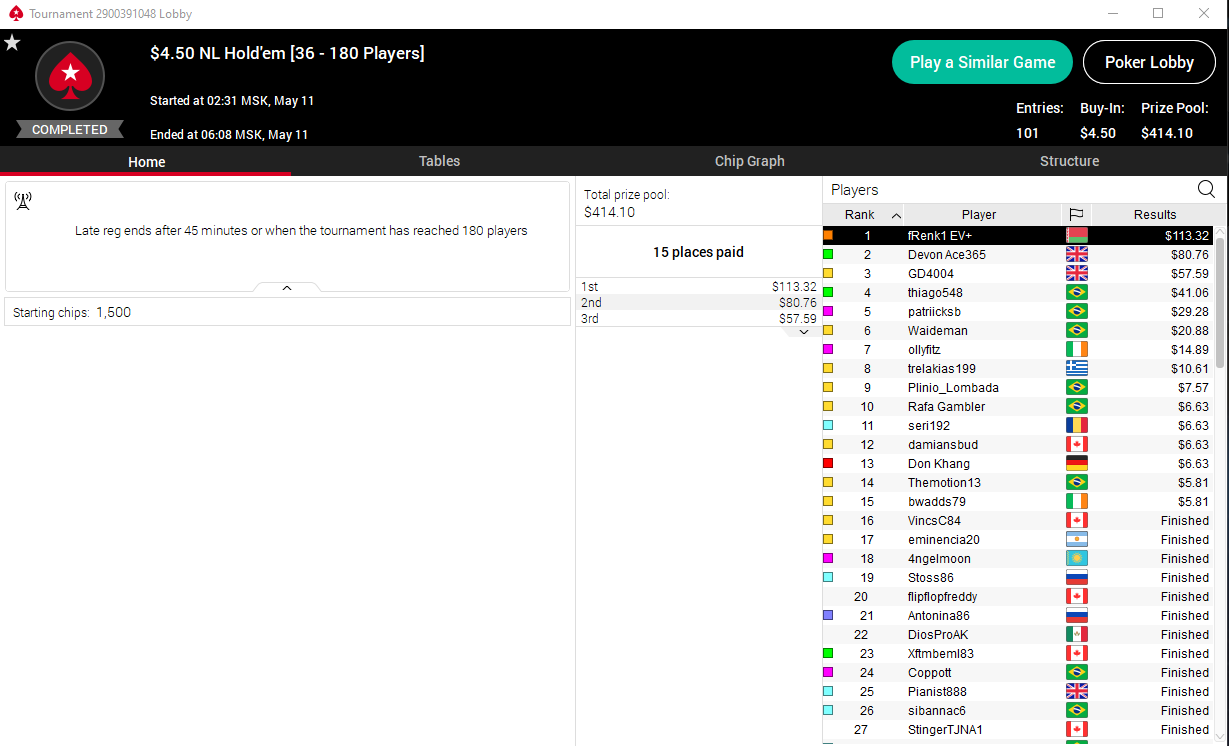Minimize the tournament lobby window

pos(1112,13)
